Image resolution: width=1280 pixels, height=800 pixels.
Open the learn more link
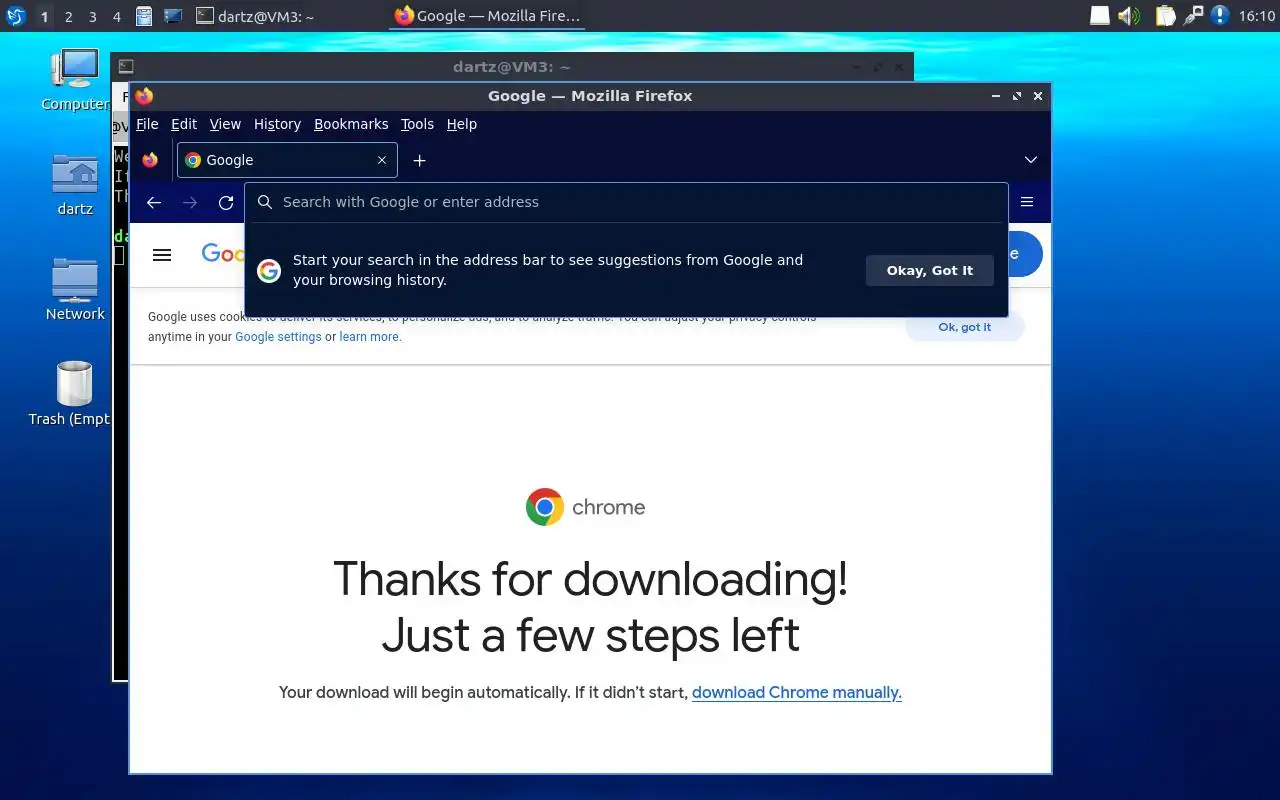click(369, 337)
